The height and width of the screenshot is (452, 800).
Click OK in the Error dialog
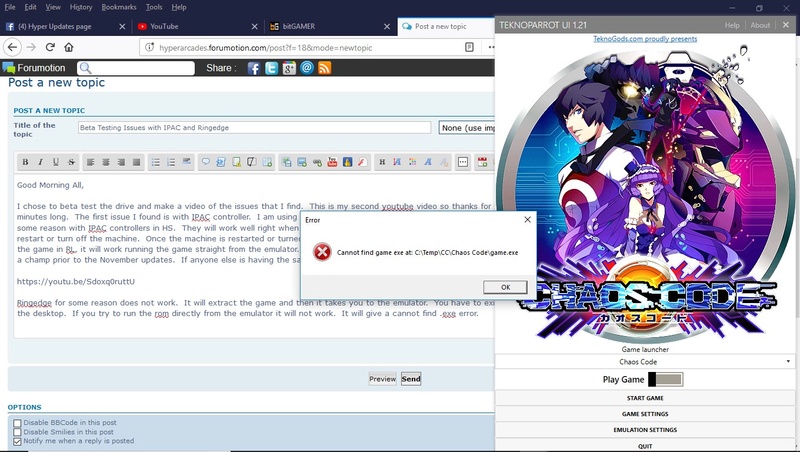(505, 287)
